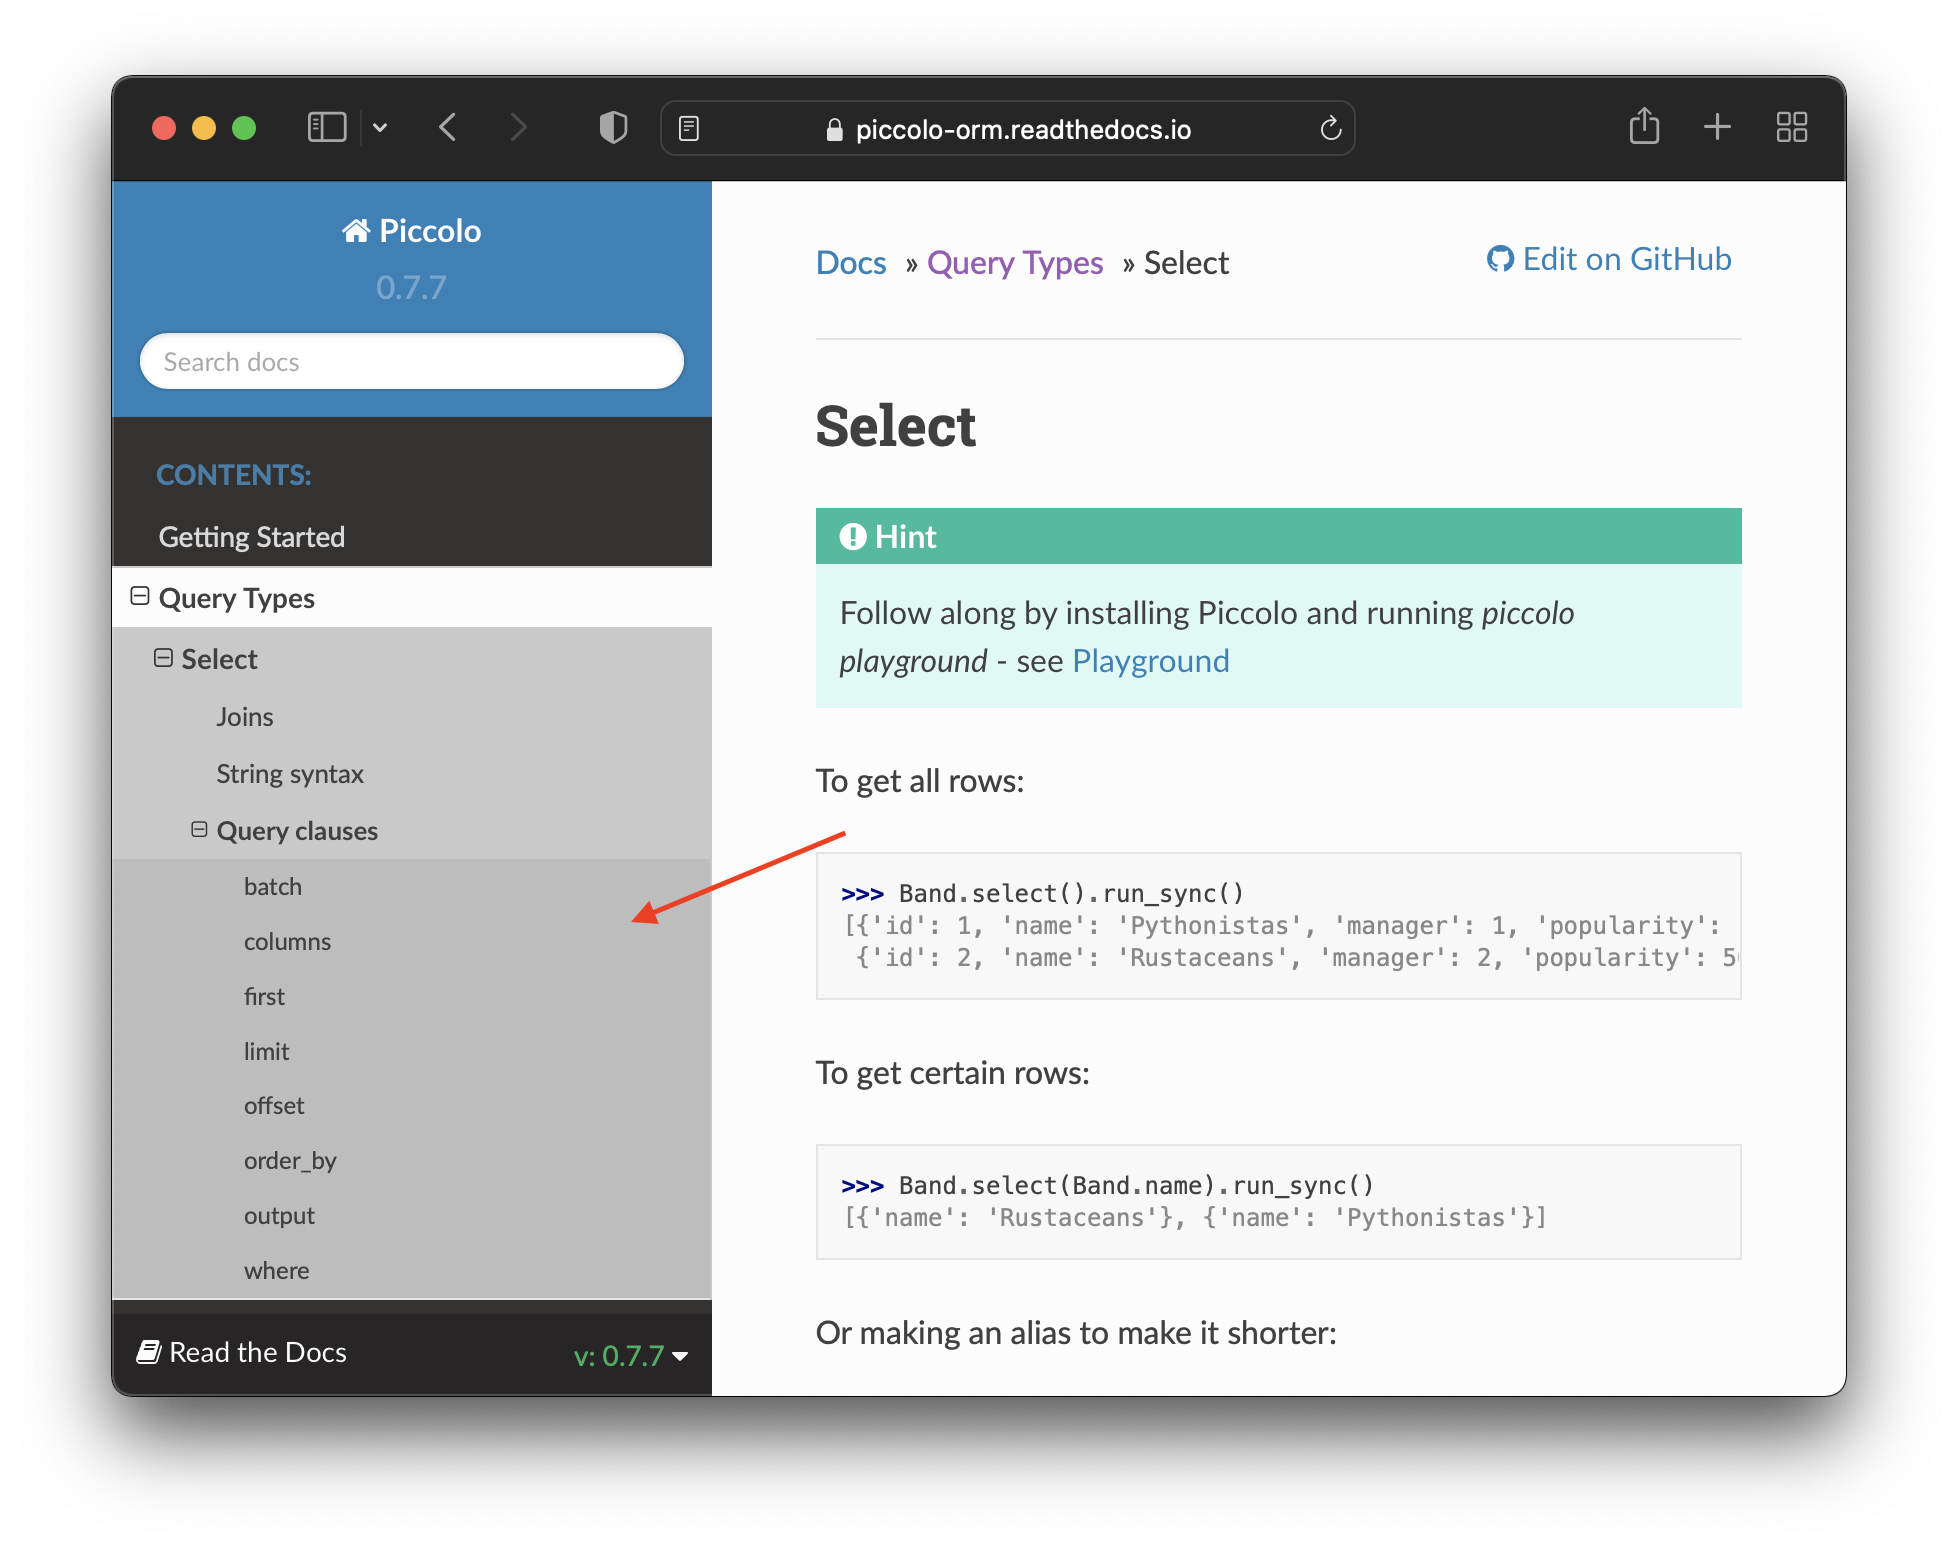This screenshot has width=1958, height=1544.
Task: Follow the Query Types breadcrumb link
Action: [1015, 263]
